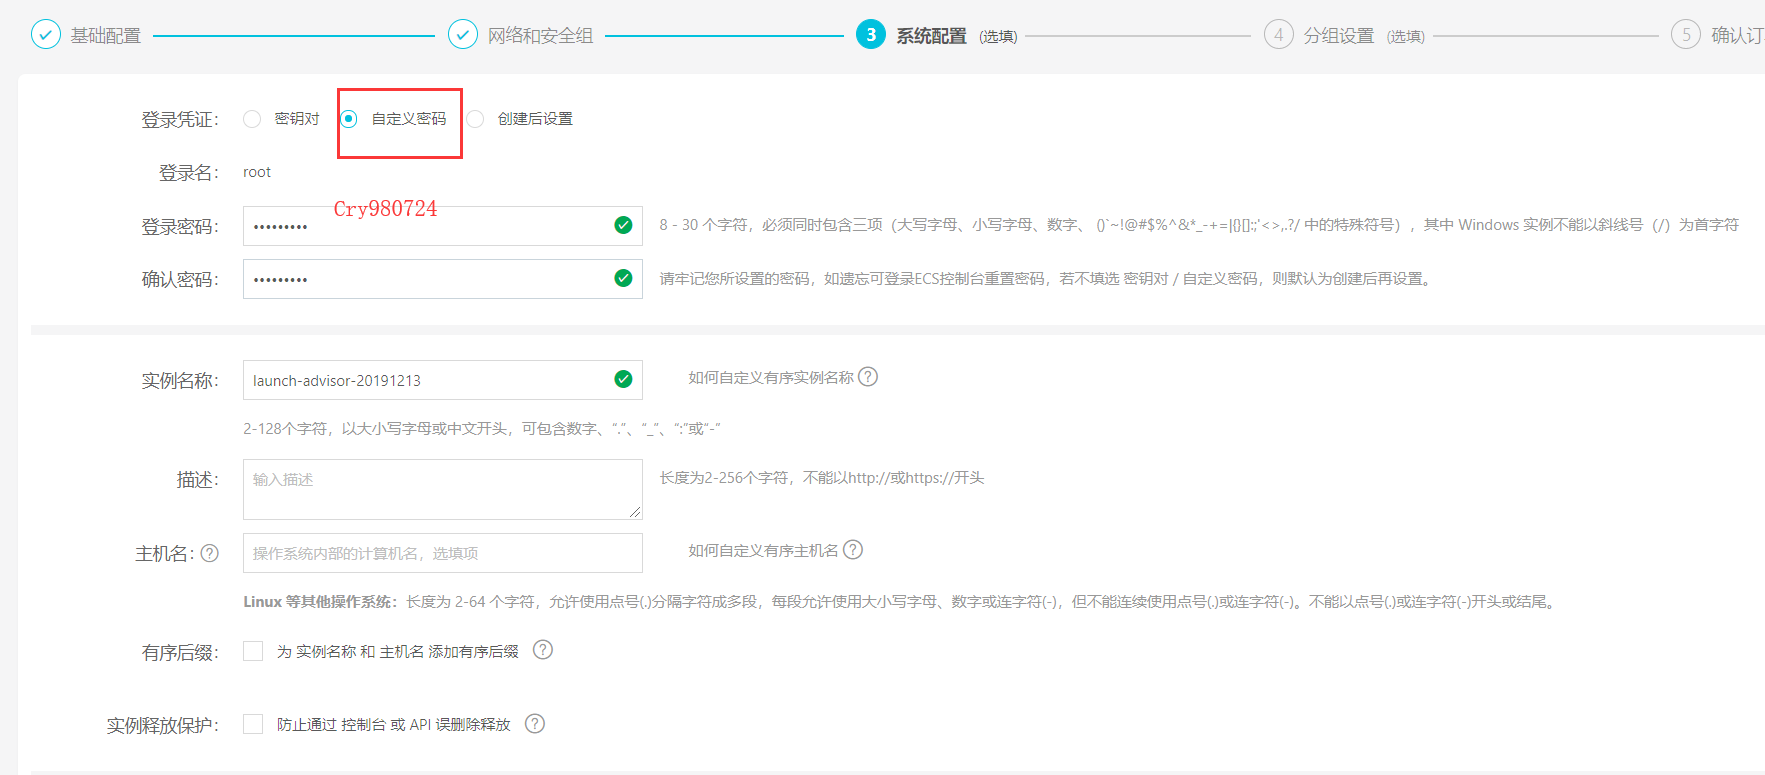Viewport: 1765px width, 775px height.
Task: Click into the 描述 textarea
Action: (442, 489)
